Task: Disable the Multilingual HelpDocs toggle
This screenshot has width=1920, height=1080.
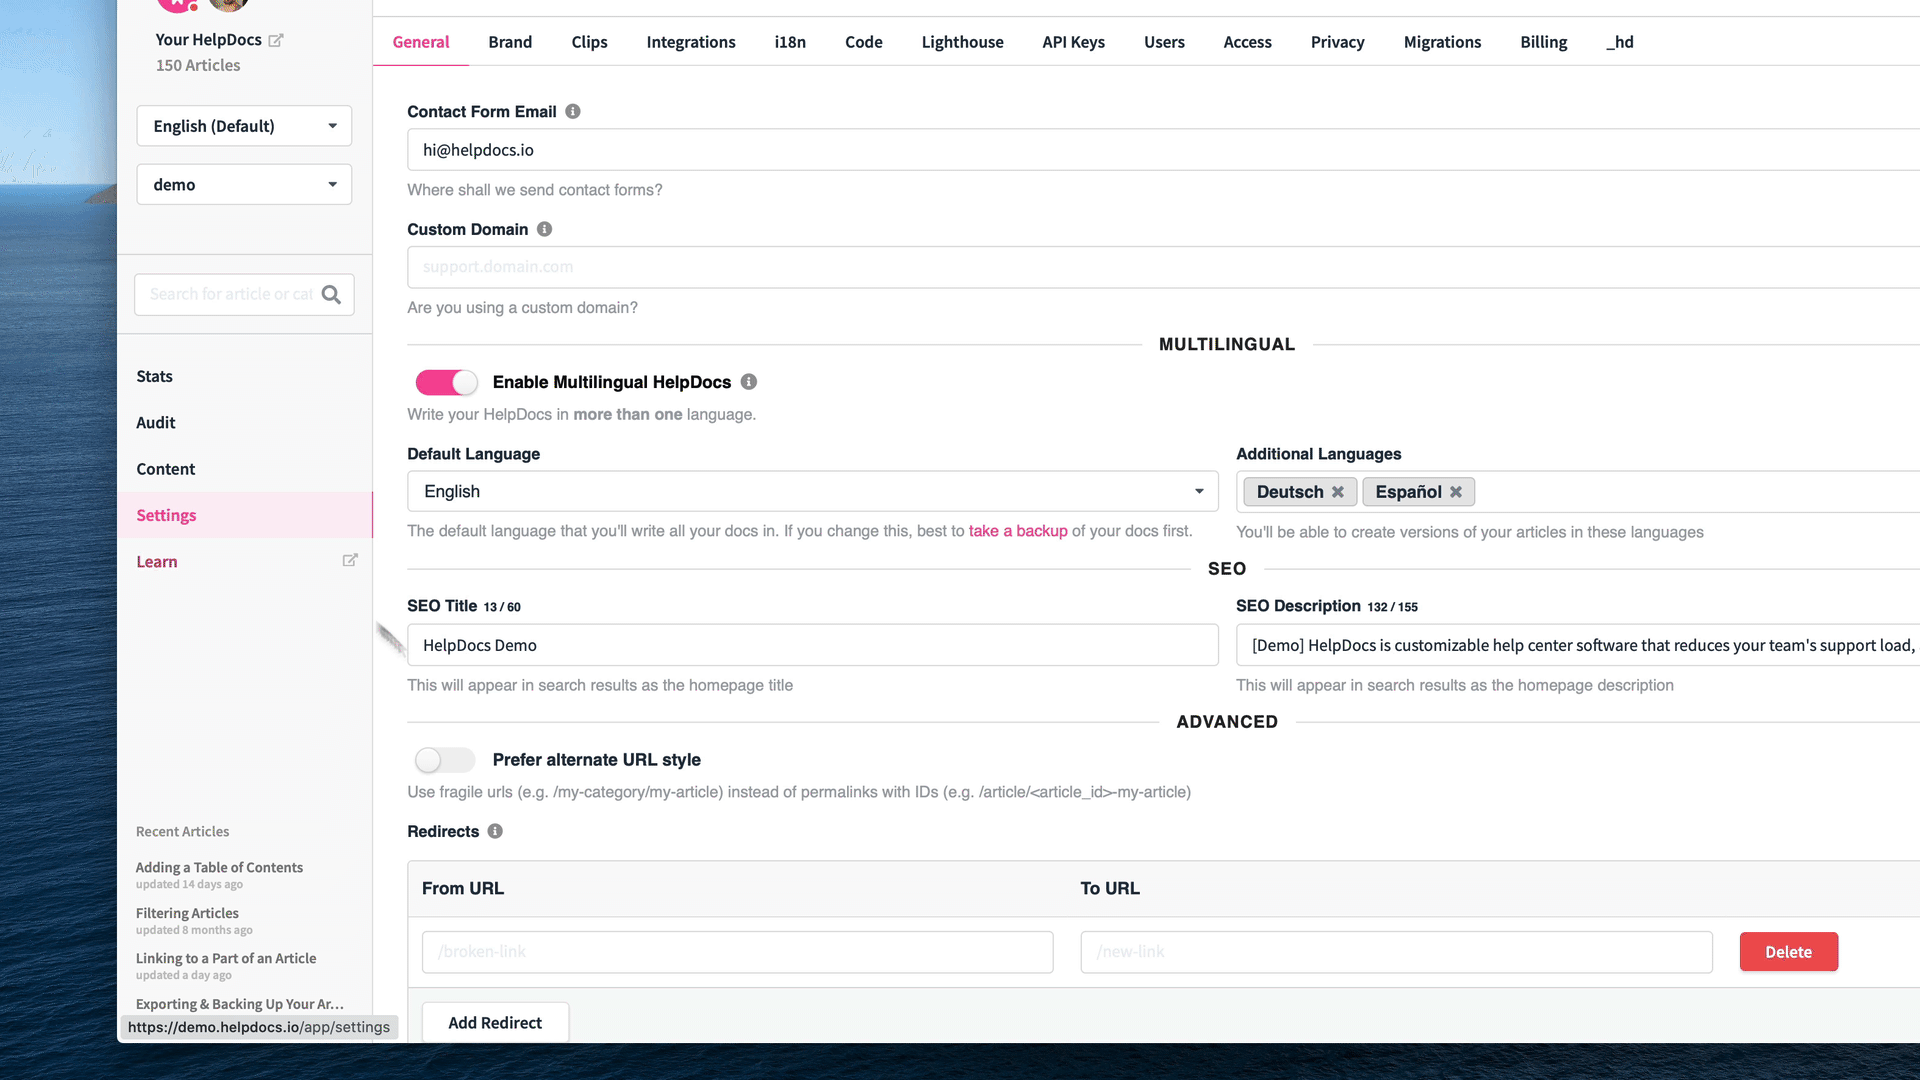Action: 446,382
